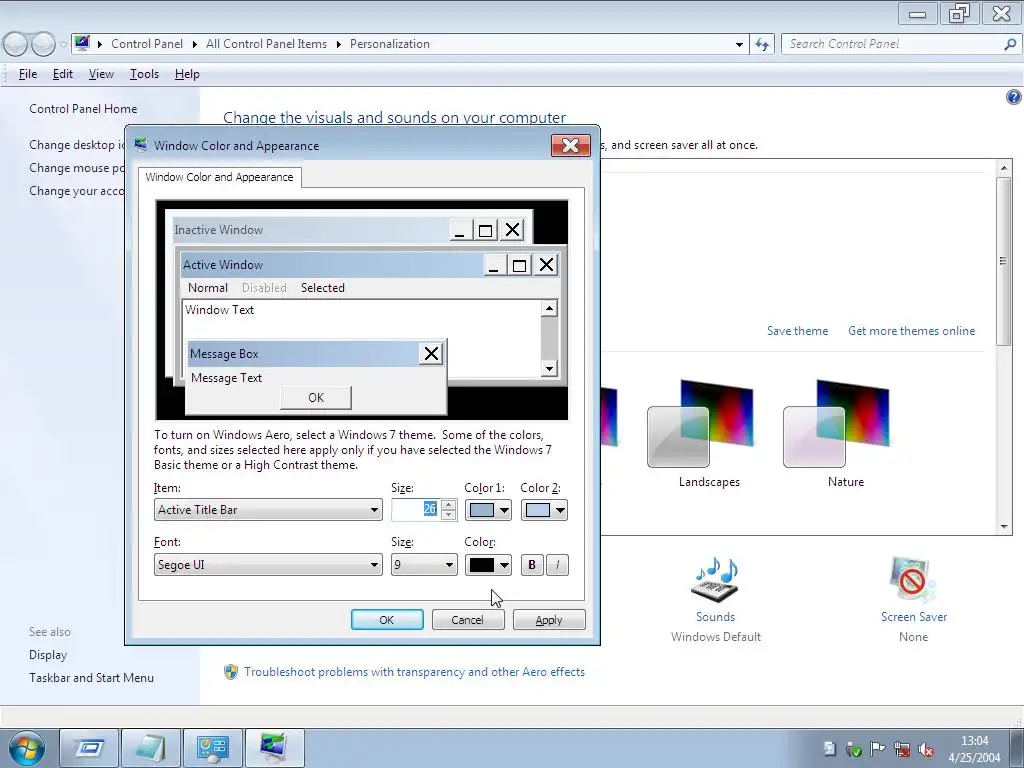Screen dimensions: 1024x768
Task: Click Save theme link
Action: (797, 331)
